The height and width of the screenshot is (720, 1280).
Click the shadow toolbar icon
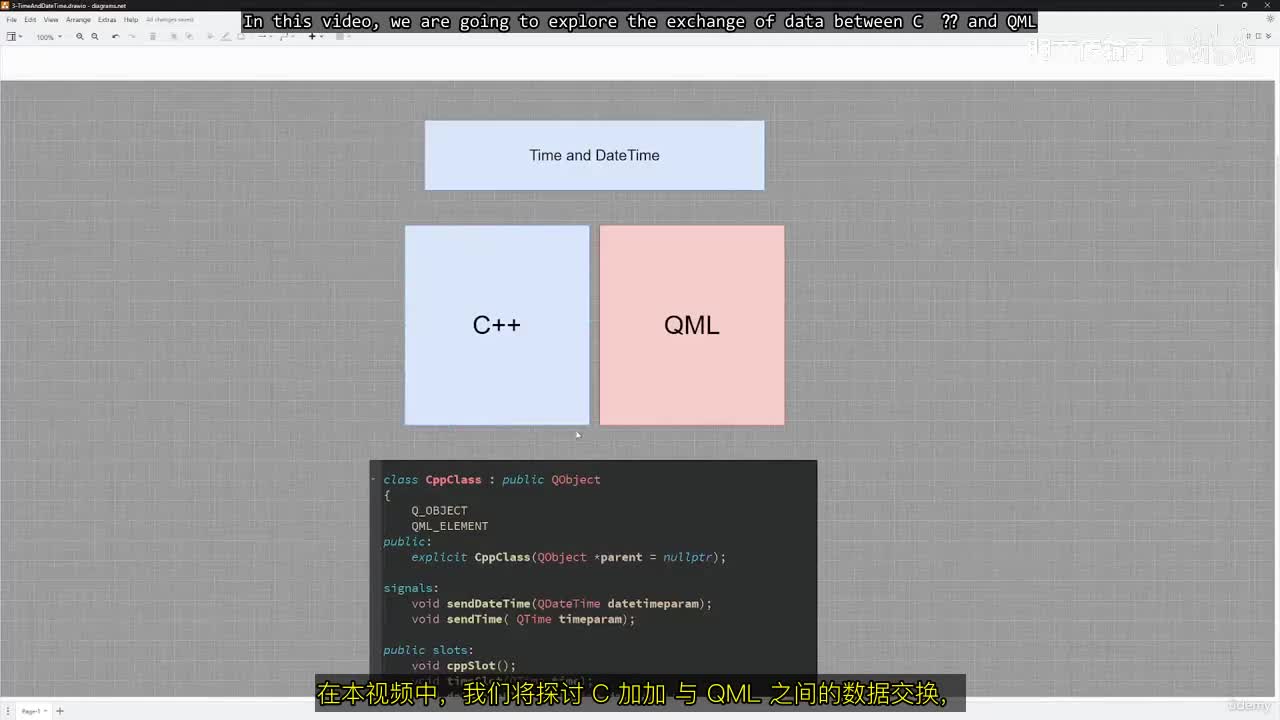click(x=240, y=37)
